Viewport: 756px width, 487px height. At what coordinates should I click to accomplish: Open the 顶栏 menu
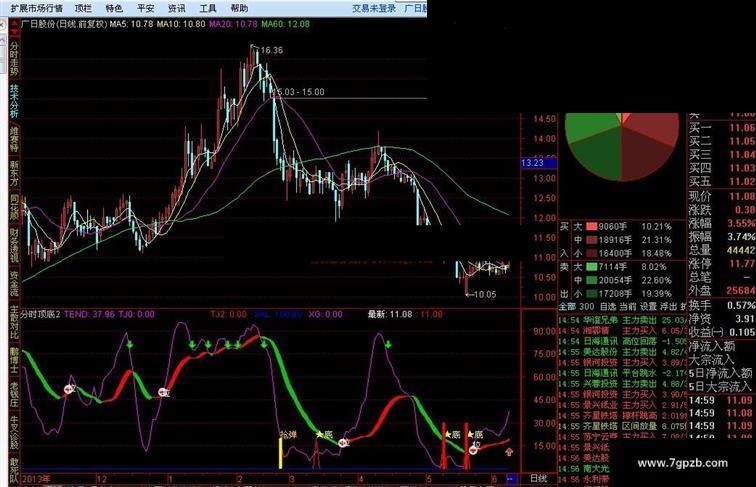(83, 8)
